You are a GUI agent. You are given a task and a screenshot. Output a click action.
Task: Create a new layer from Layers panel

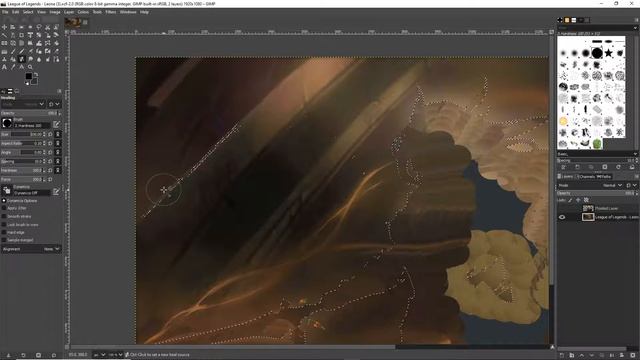(562, 356)
